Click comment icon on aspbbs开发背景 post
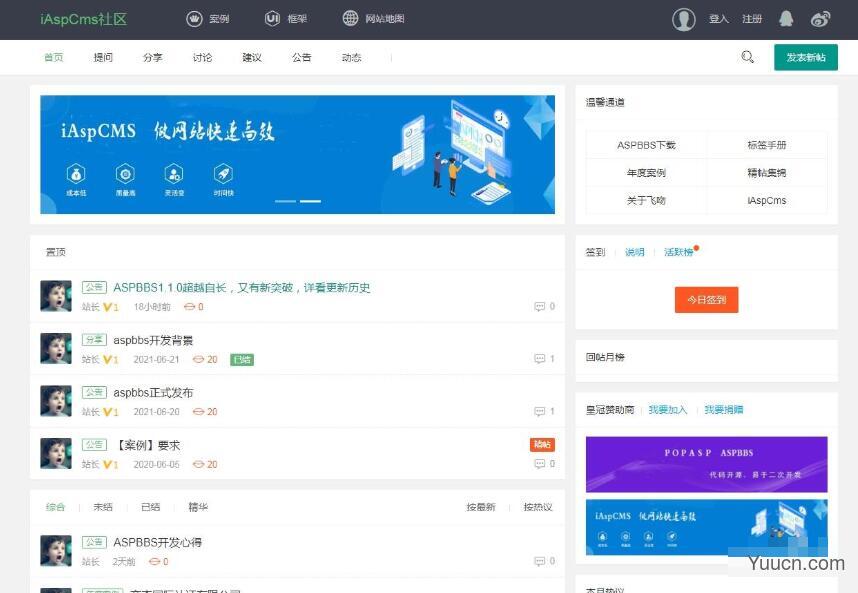This screenshot has height=593, width=858. pyautogui.click(x=540, y=359)
